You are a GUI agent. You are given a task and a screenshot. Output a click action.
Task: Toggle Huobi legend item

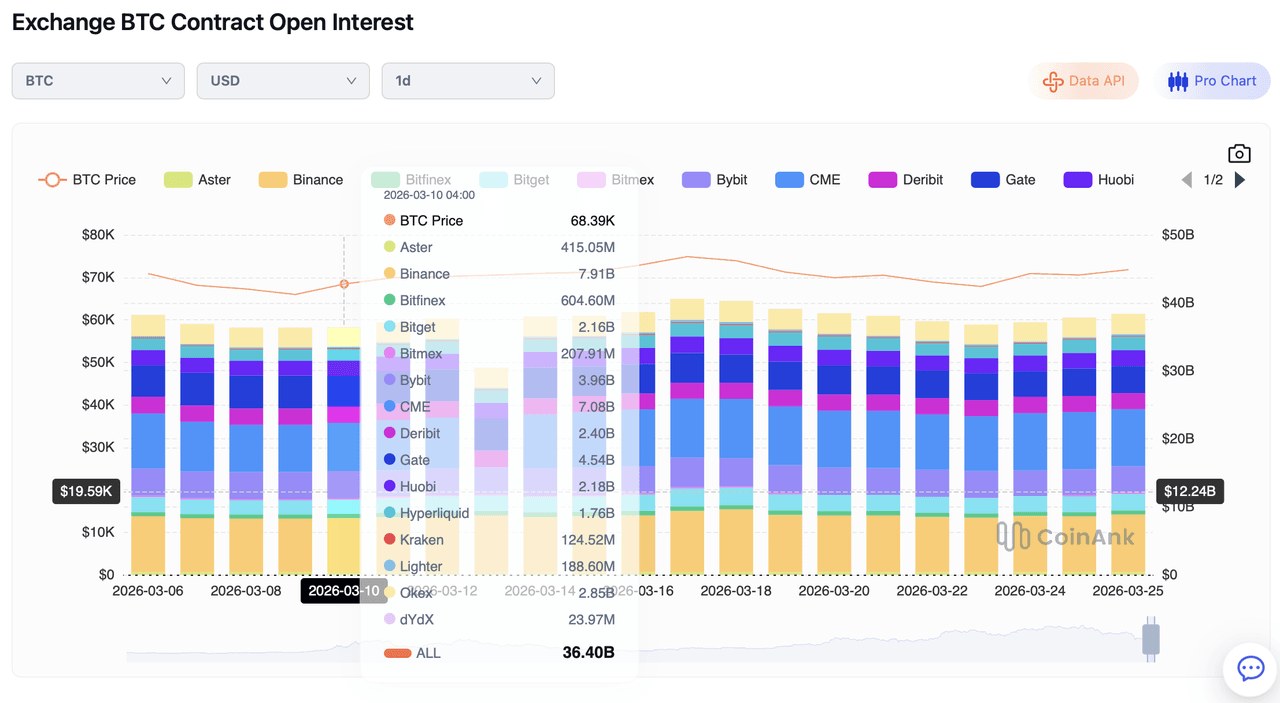click(x=1098, y=180)
